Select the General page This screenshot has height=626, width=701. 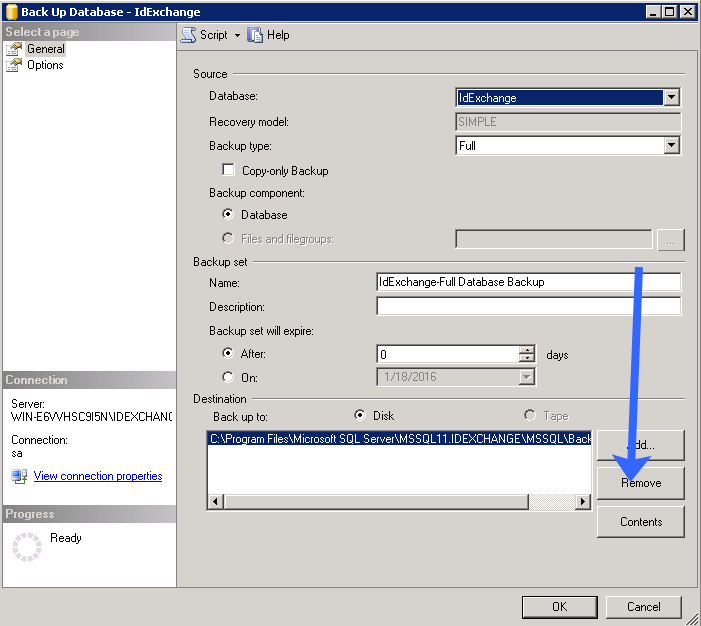pyautogui.click(x=46, y=49)
